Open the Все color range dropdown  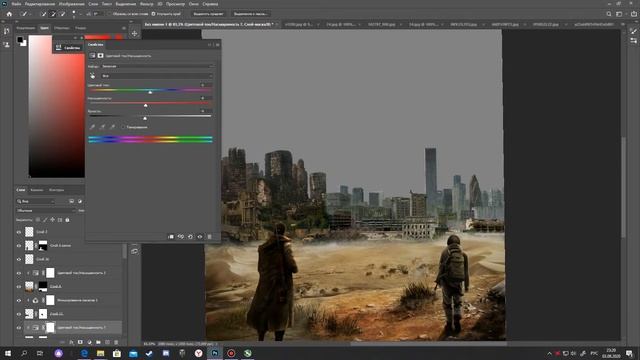click(x=157, y=76)
